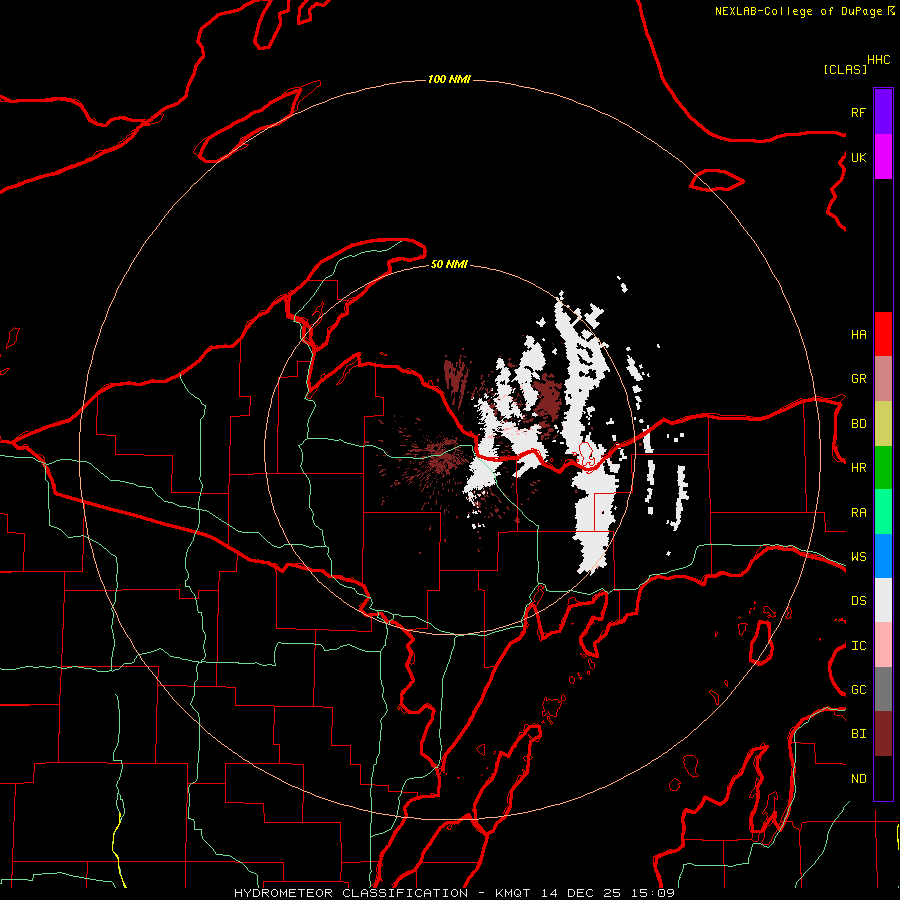Click the 'IC' legend label
This screenshot has width=900, height=900.
click(x=858, y=646)
